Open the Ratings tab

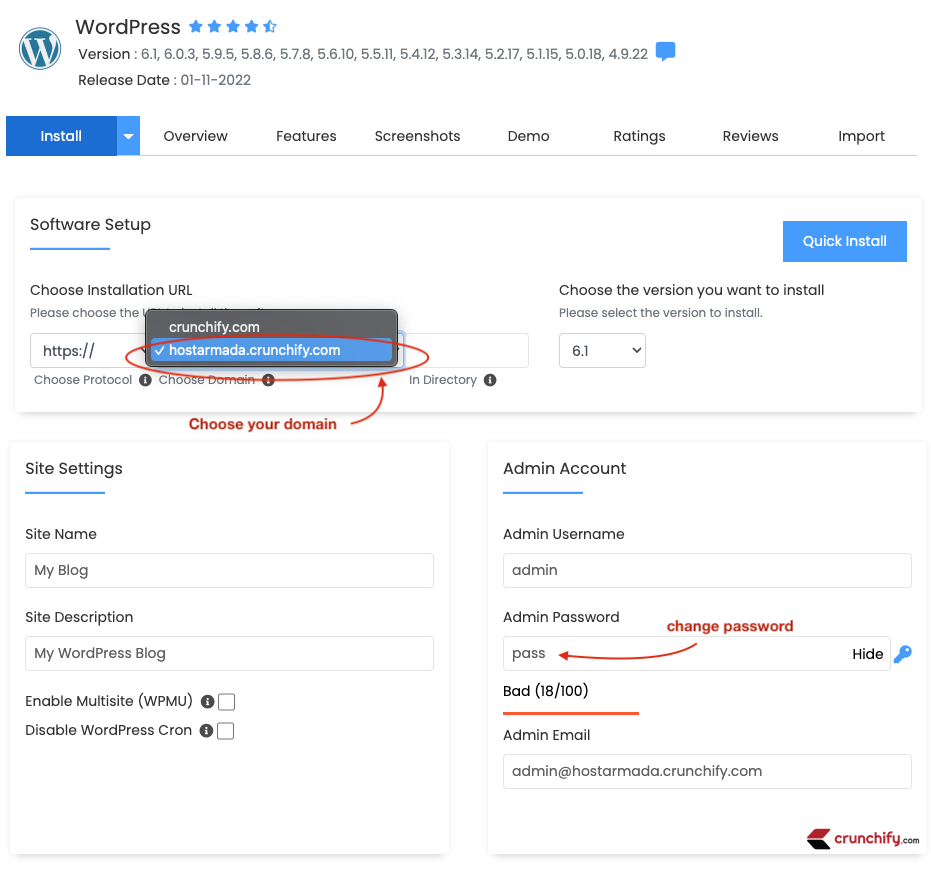(639, 136)
